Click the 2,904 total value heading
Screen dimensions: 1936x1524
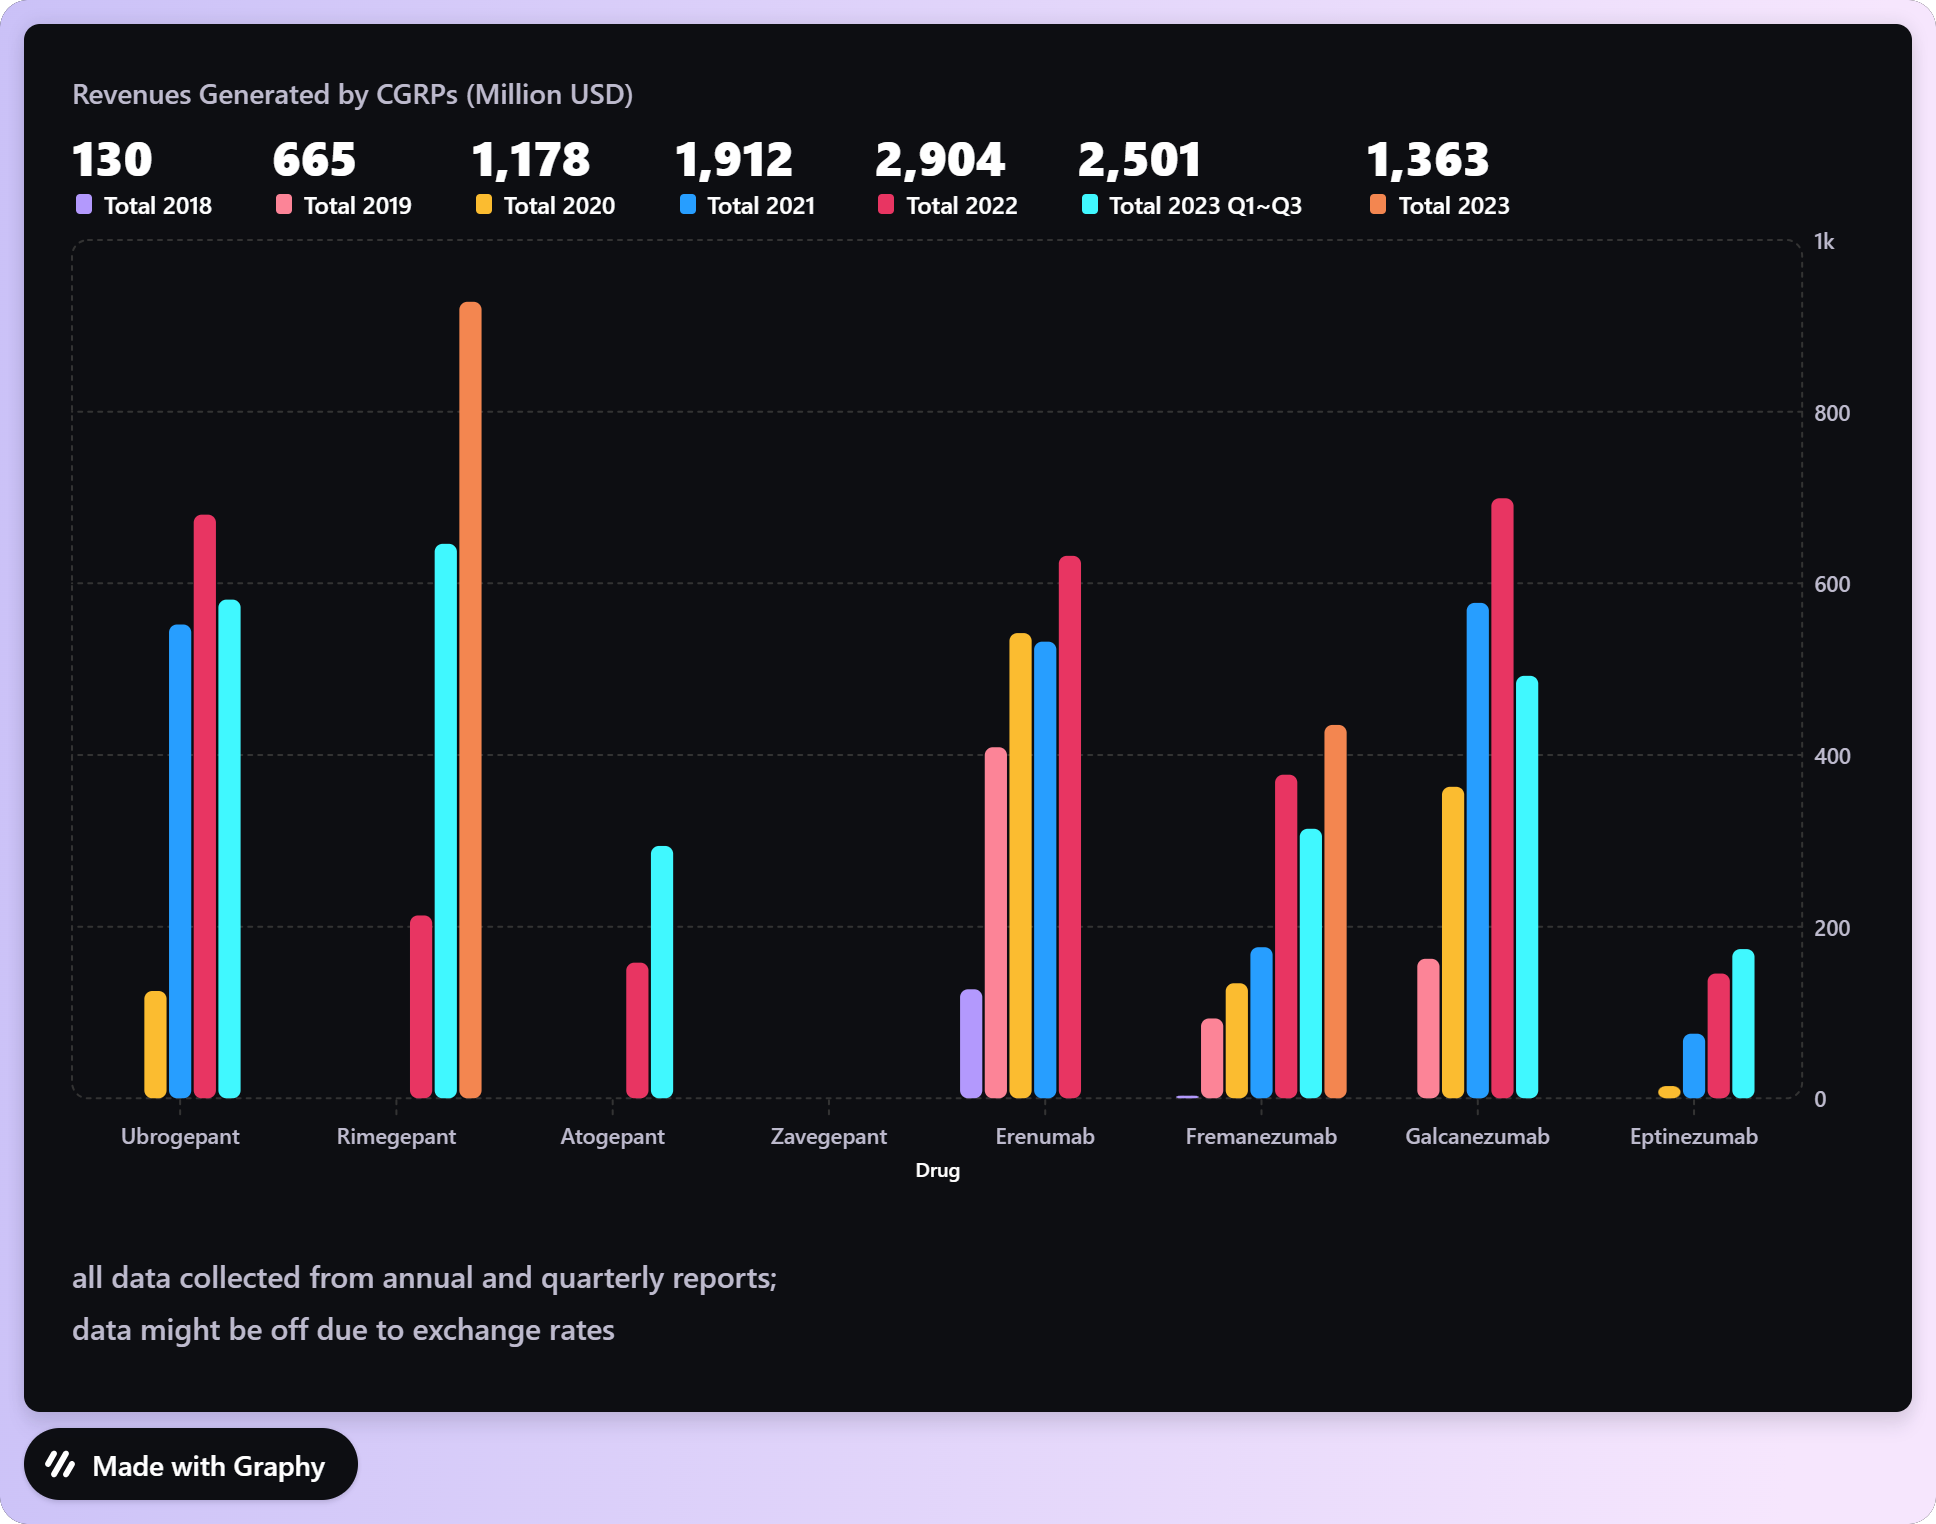point(939,160)
